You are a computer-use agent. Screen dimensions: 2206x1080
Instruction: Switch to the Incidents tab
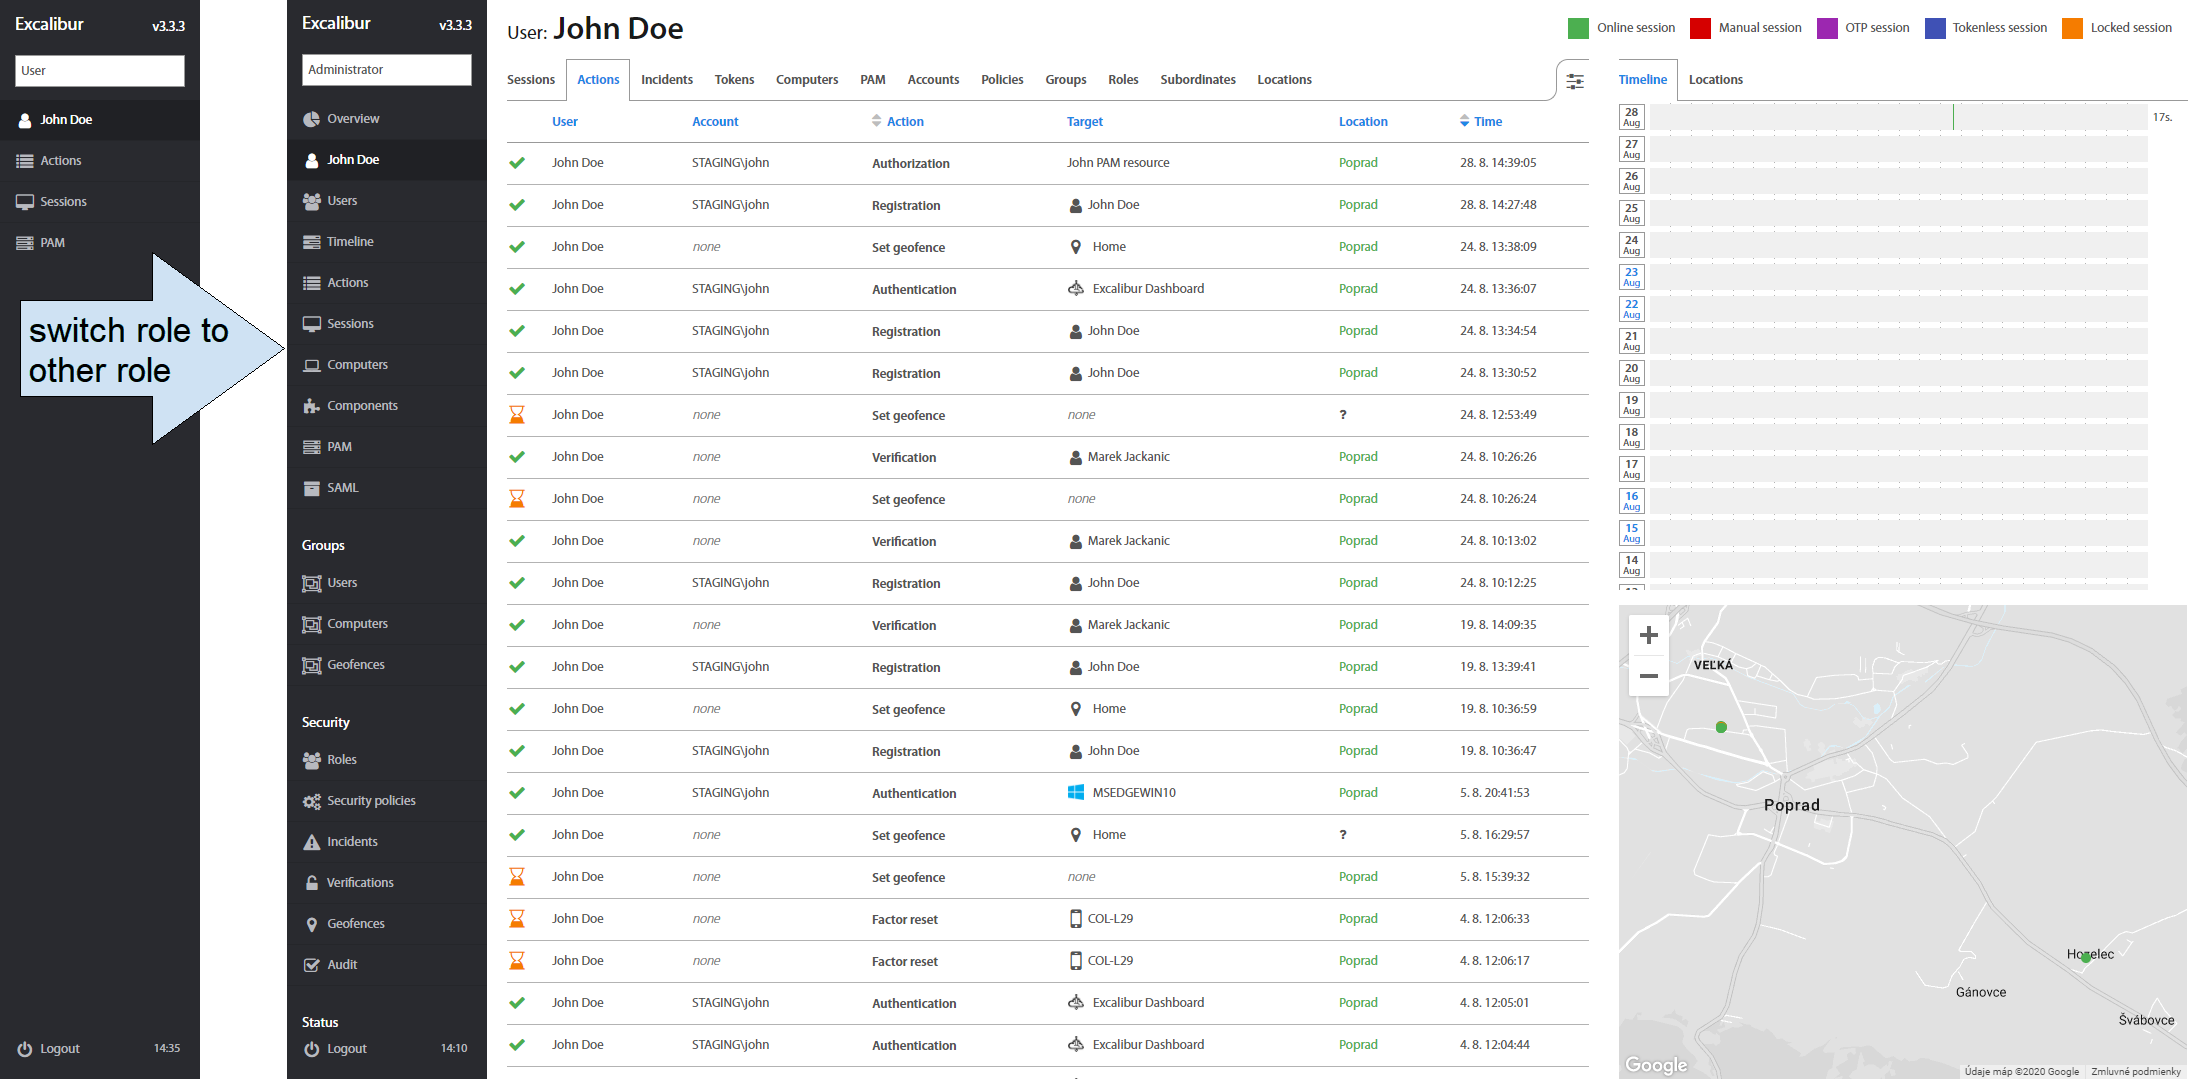666,80
